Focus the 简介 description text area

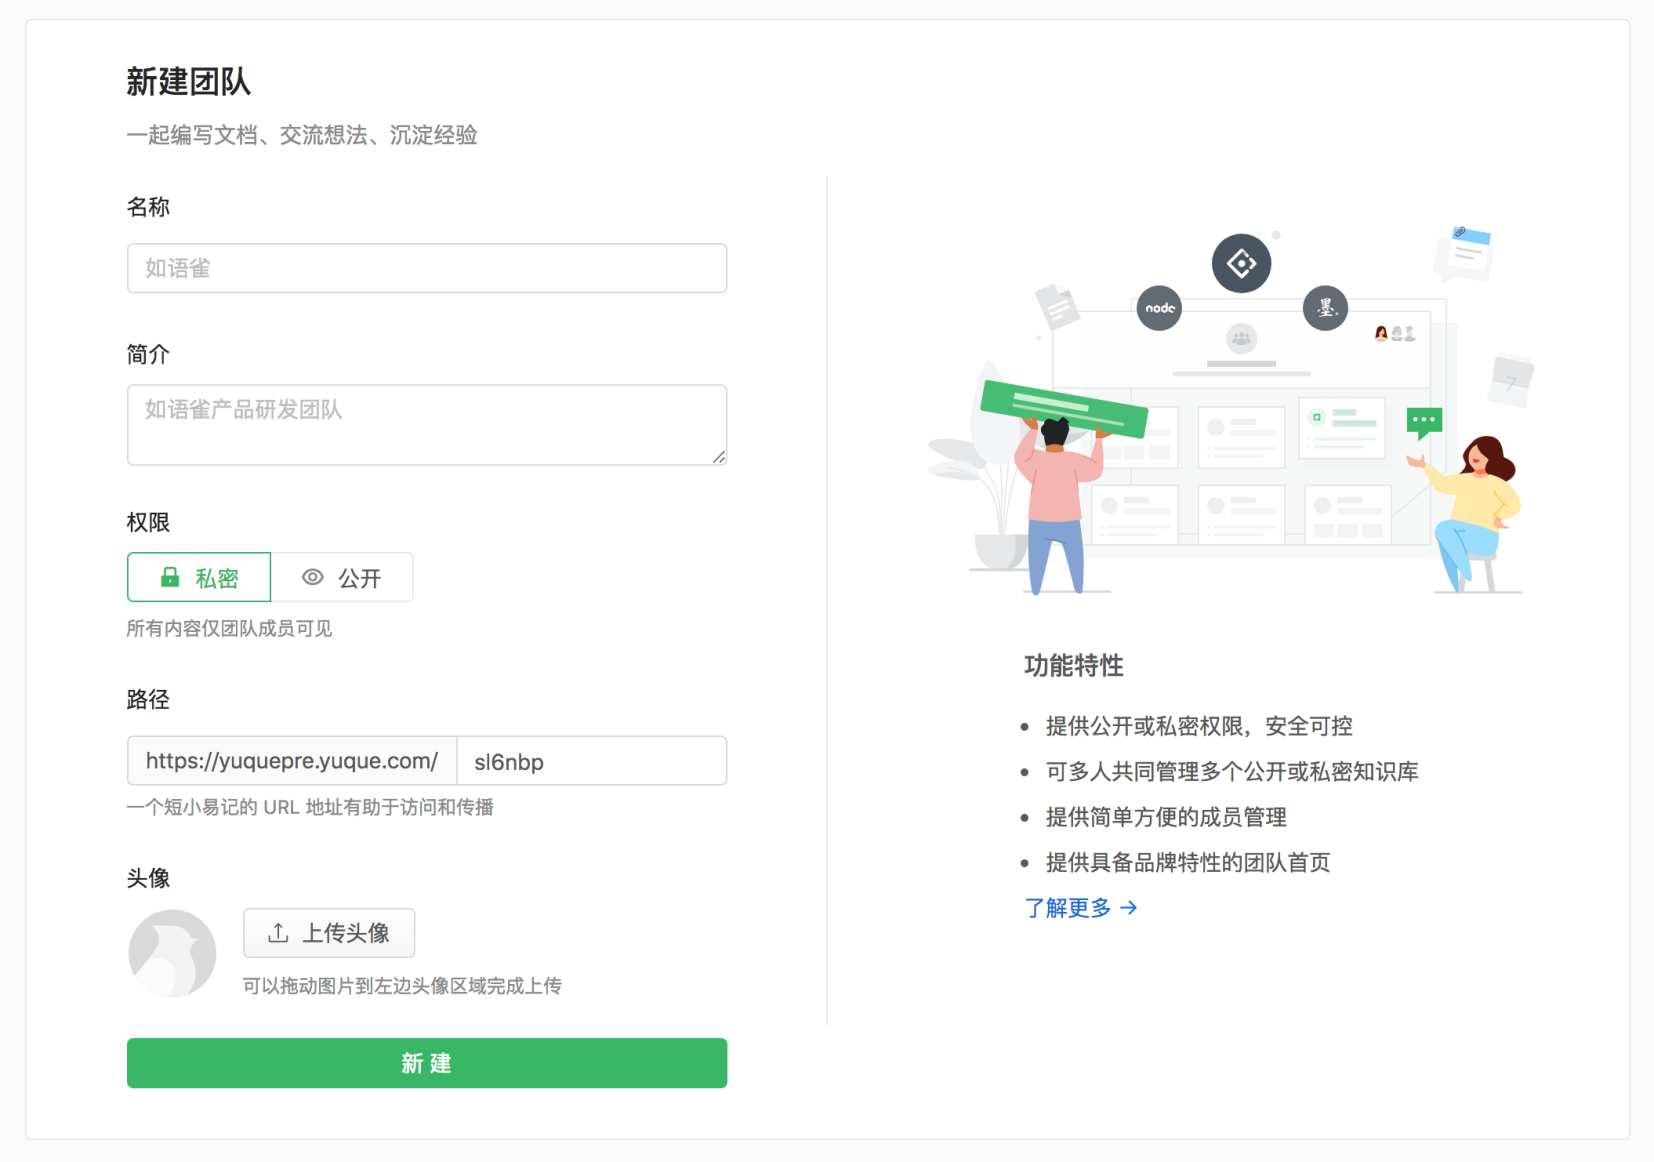click(427, 424)
